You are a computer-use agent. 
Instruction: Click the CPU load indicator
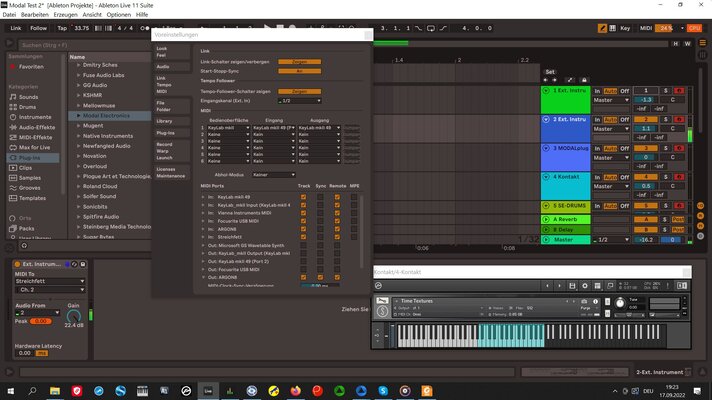pyautogui.click(x=694, y=28)
